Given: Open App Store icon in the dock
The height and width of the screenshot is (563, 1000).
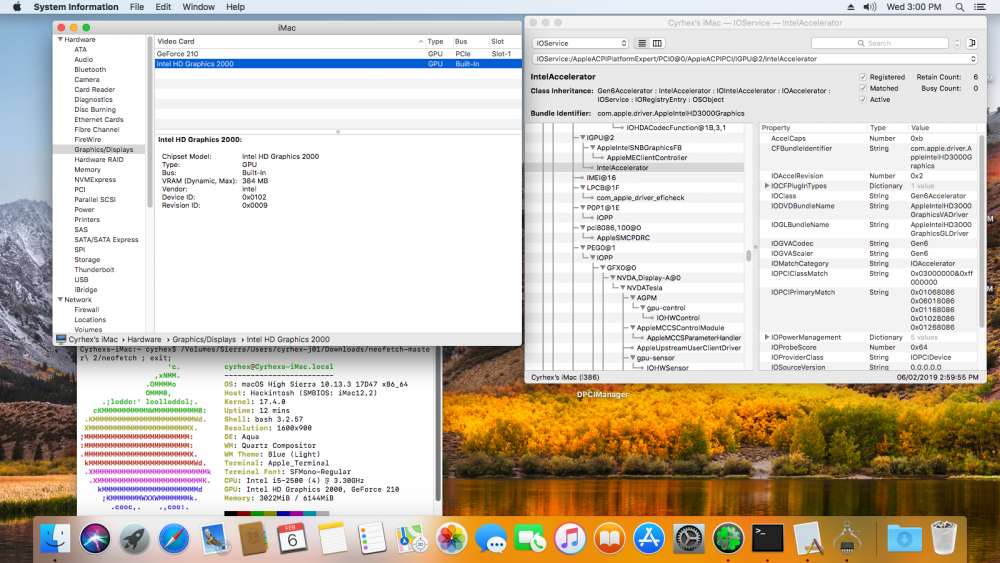Looking at the screenshot, I should click(649, 539).
